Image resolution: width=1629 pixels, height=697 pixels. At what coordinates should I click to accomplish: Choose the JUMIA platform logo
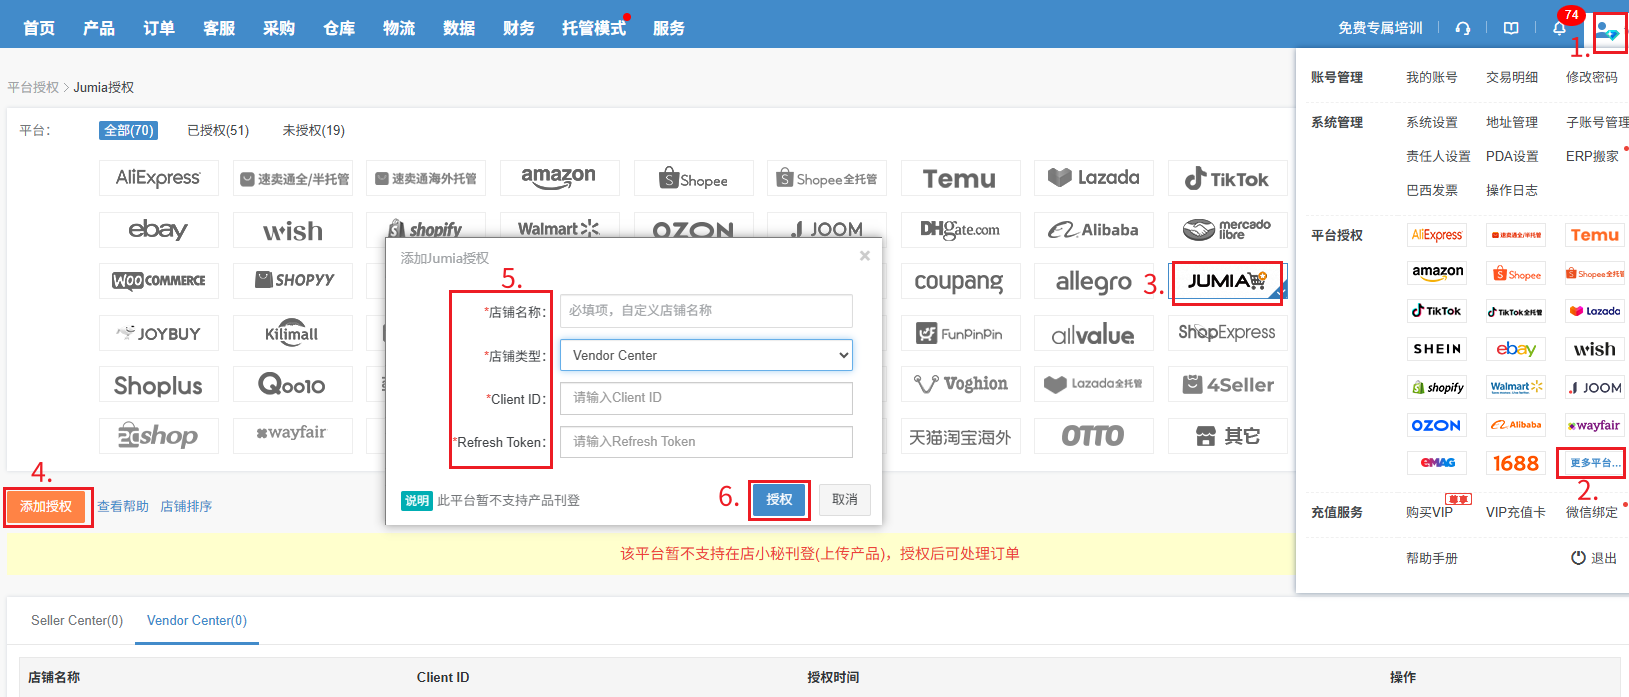tap(1227, 281)
